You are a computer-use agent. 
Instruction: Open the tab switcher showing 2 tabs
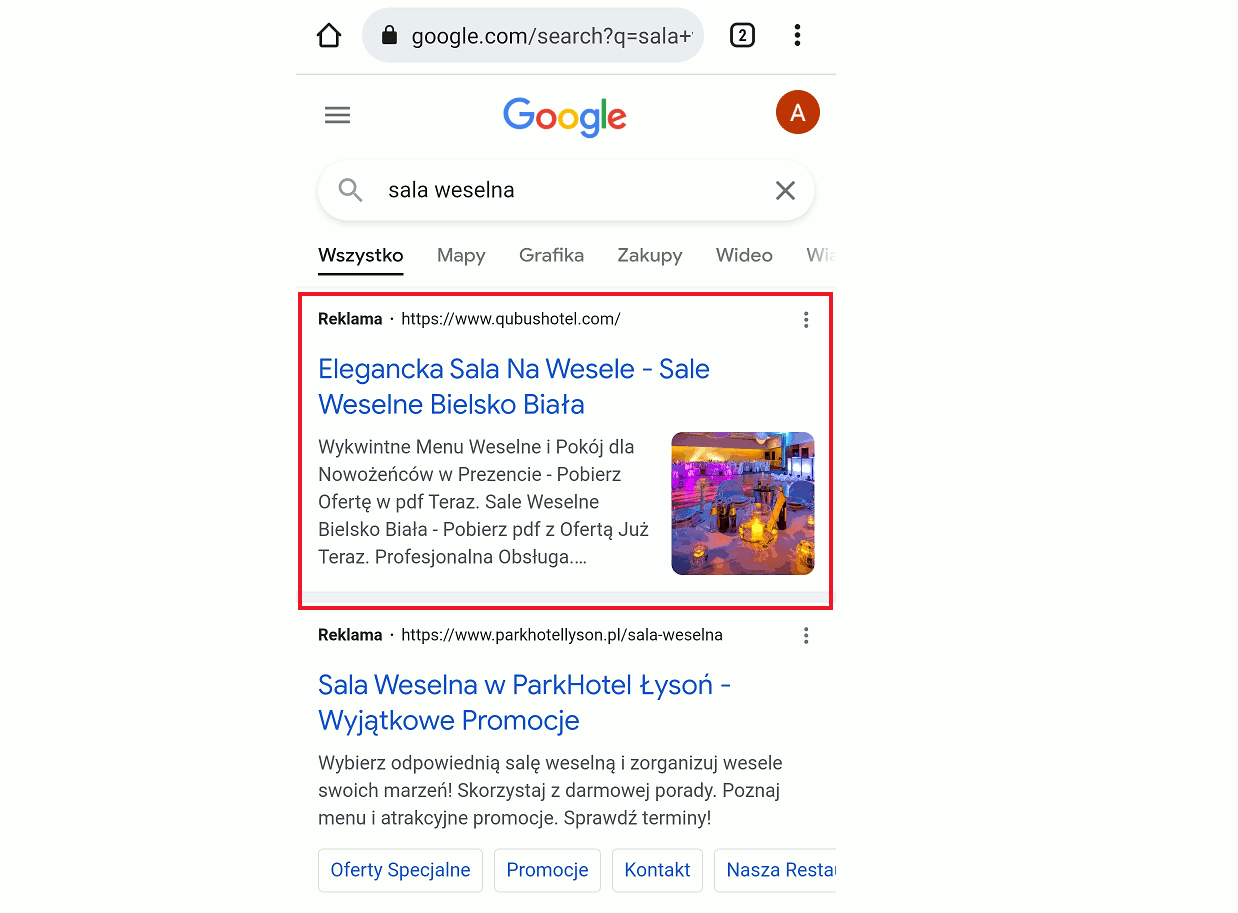pos(742,36)
